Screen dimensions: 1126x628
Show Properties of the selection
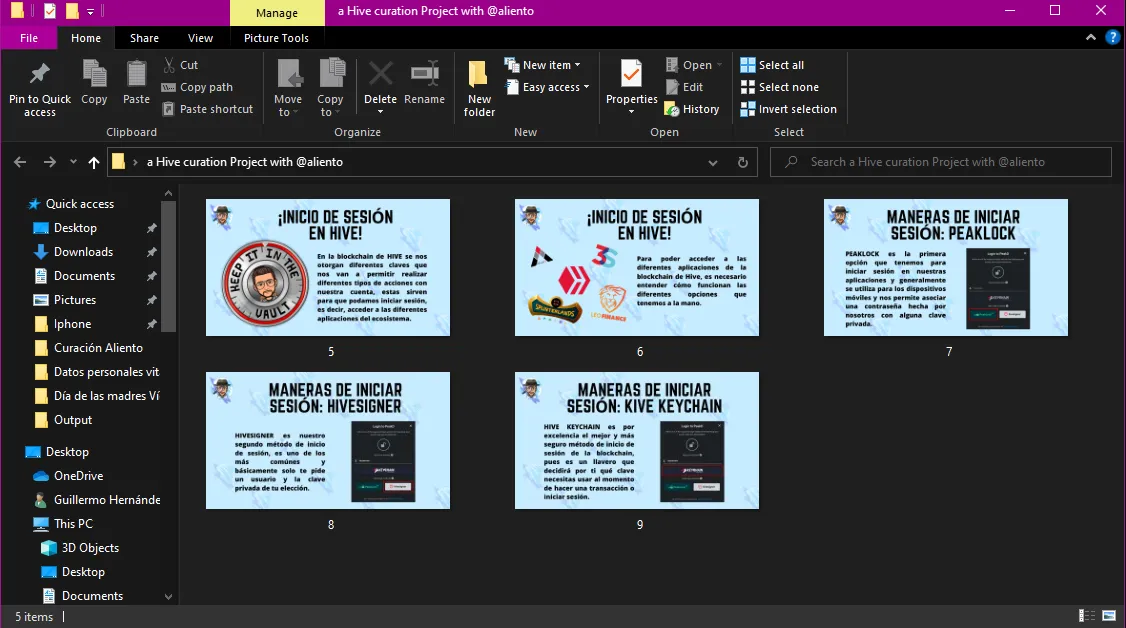(x=631, y=88)
